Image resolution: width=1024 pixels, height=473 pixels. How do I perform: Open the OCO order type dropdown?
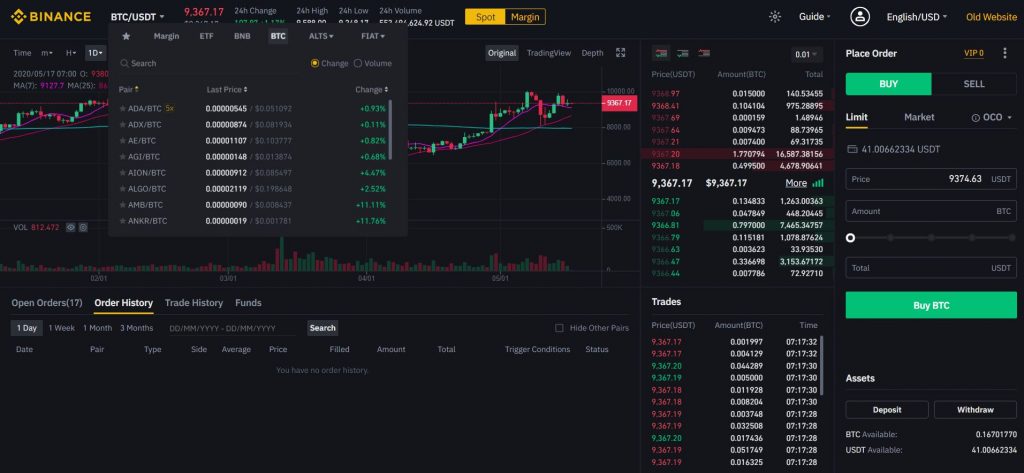[x=992, y=118]
